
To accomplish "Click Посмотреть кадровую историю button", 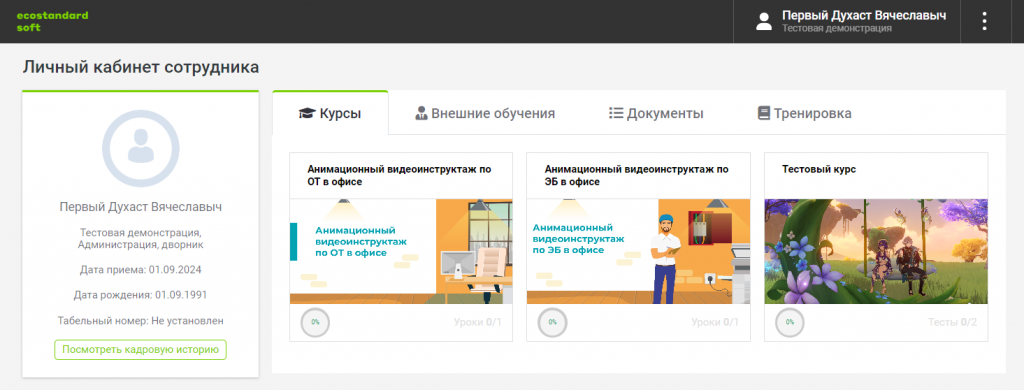I will point(140,349).
